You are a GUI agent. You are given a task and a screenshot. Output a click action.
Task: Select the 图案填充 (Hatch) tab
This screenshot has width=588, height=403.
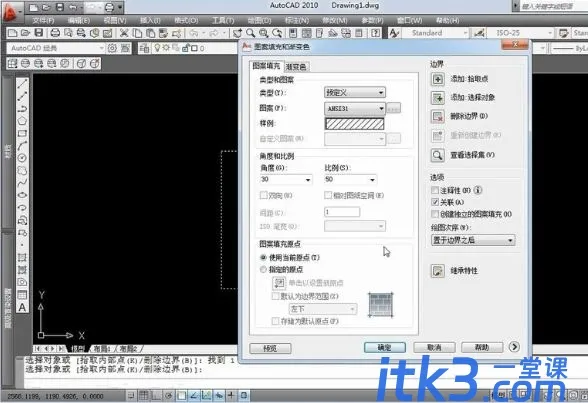coord(266,66)
